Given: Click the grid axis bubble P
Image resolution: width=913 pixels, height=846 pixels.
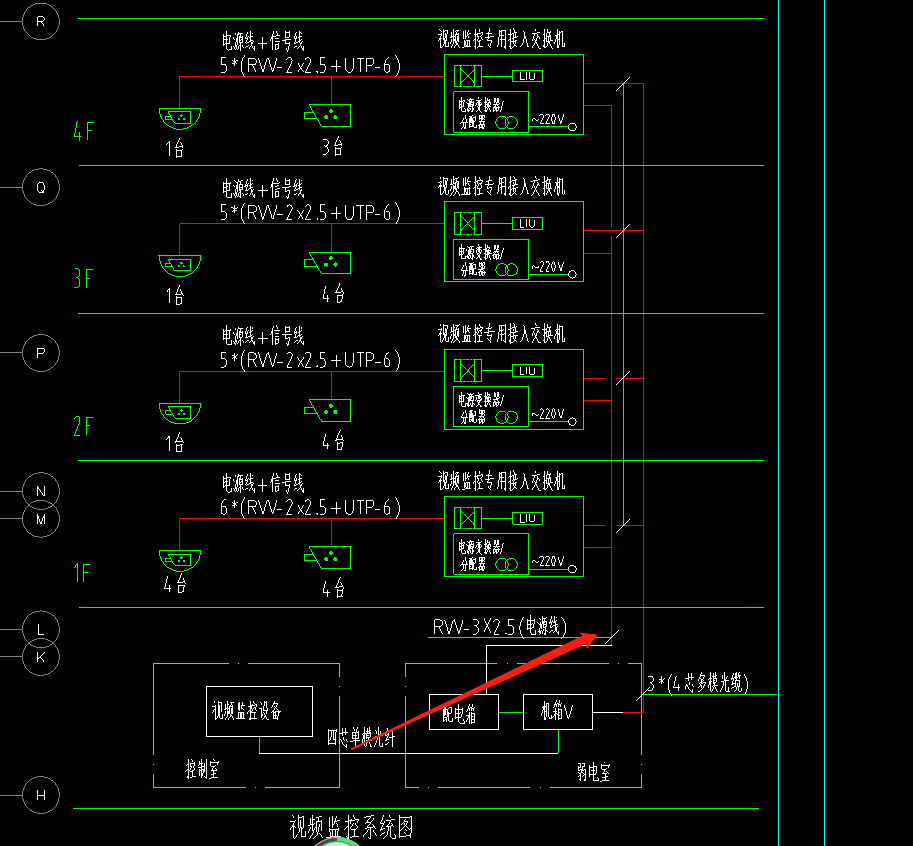Looking at the screenshot, I should (x=41, y=353).
